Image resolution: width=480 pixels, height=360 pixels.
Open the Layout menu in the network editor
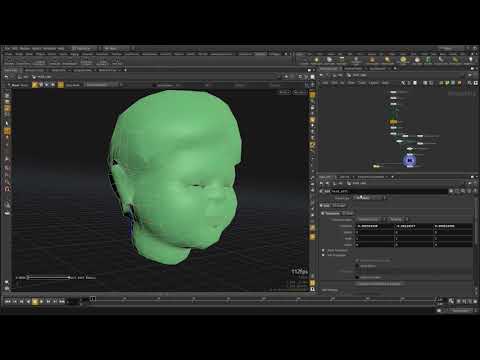click(373, 83)
